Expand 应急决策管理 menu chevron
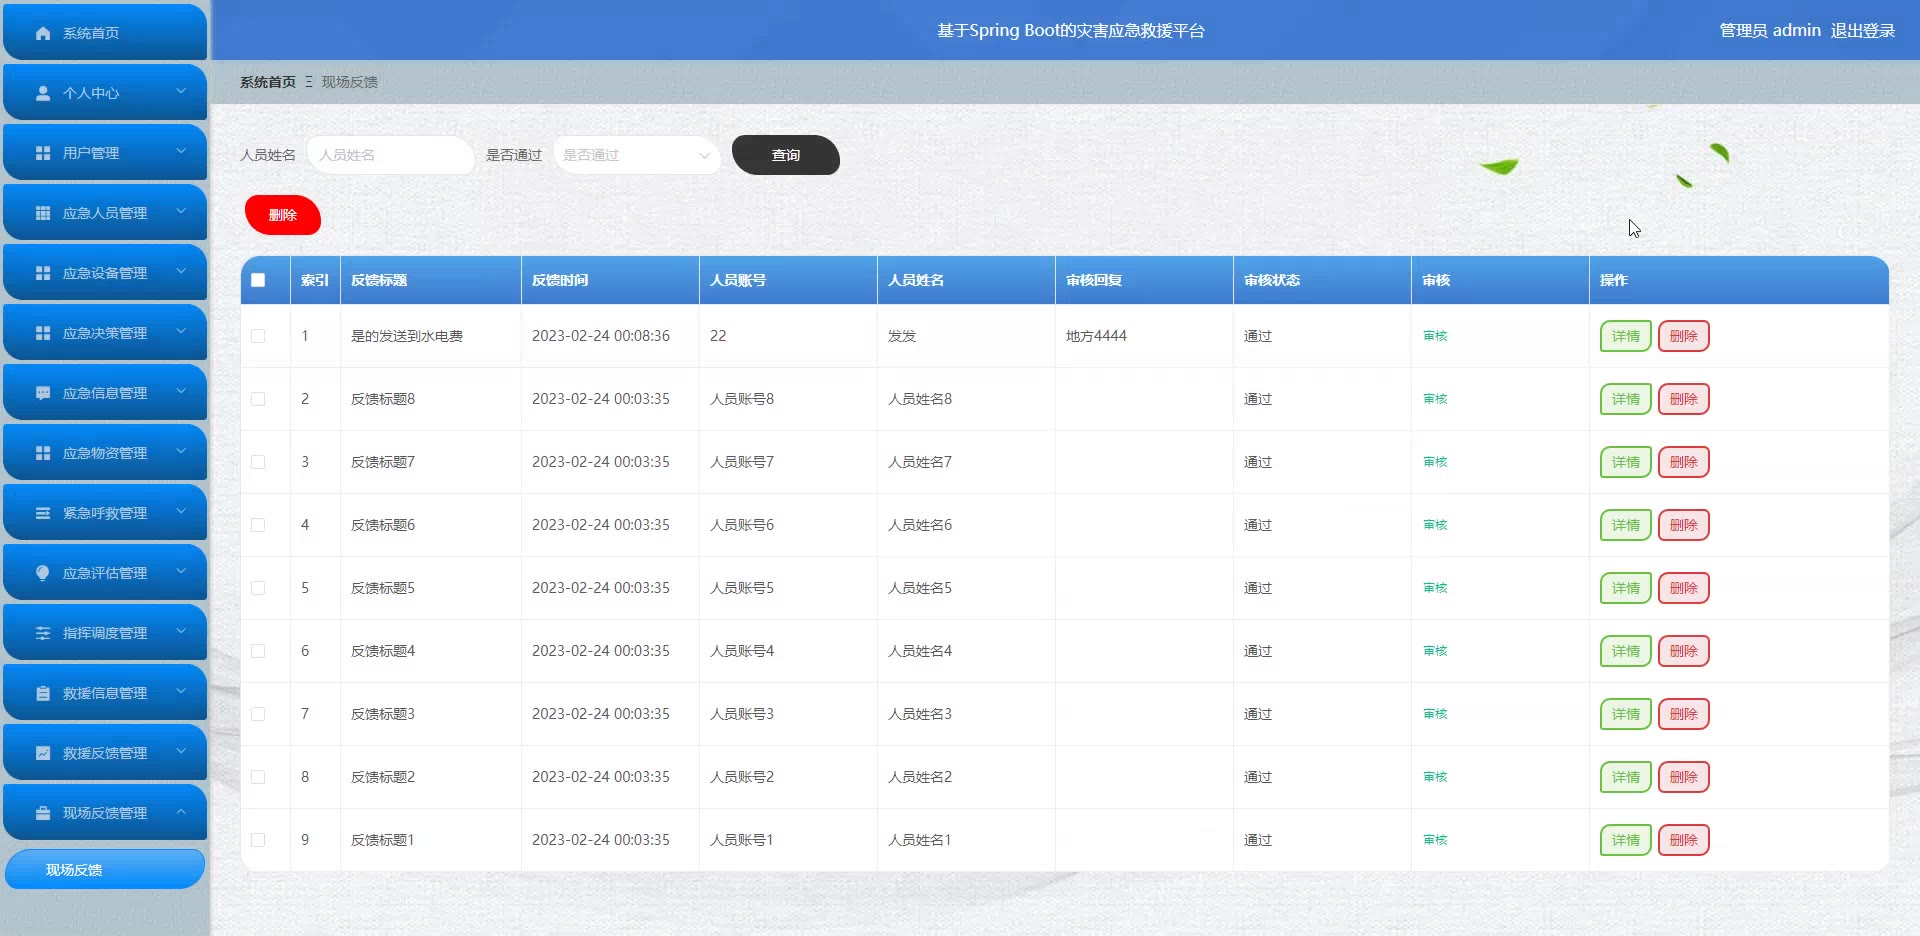Screen dimensions: 1920x936 pos(181,331)
